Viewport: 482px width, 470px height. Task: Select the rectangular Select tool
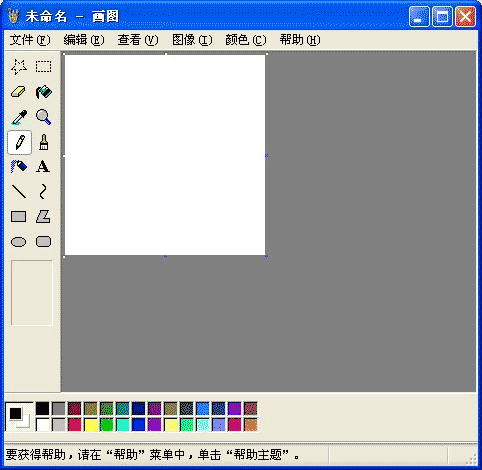click(x=44, y=67)
